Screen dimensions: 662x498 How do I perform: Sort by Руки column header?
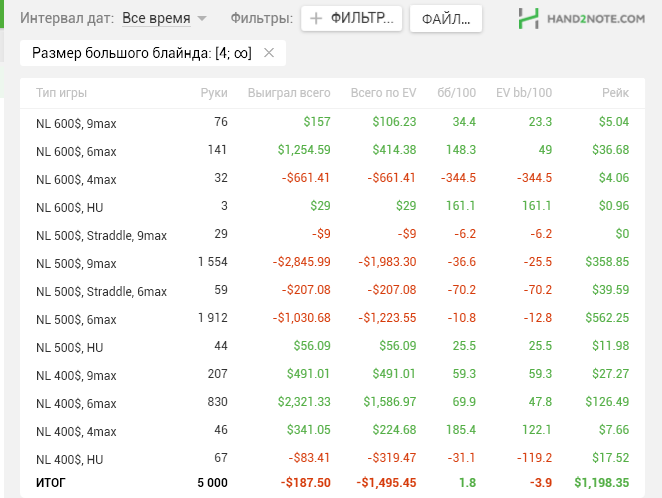[x=214, y=93]
